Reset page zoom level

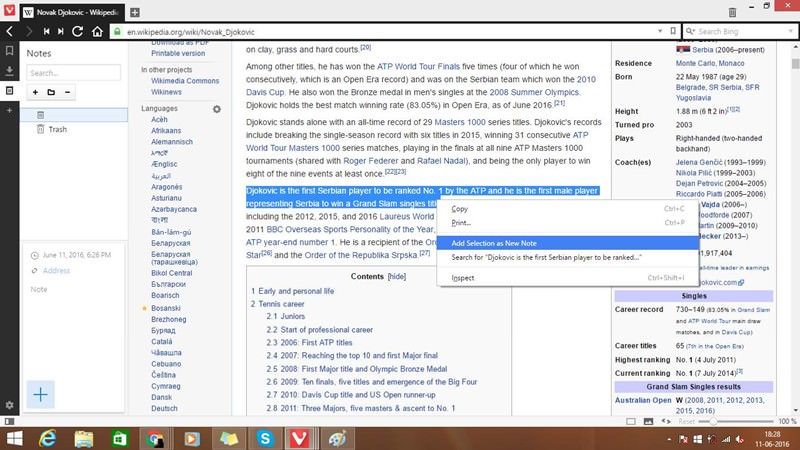click(686, 421)
